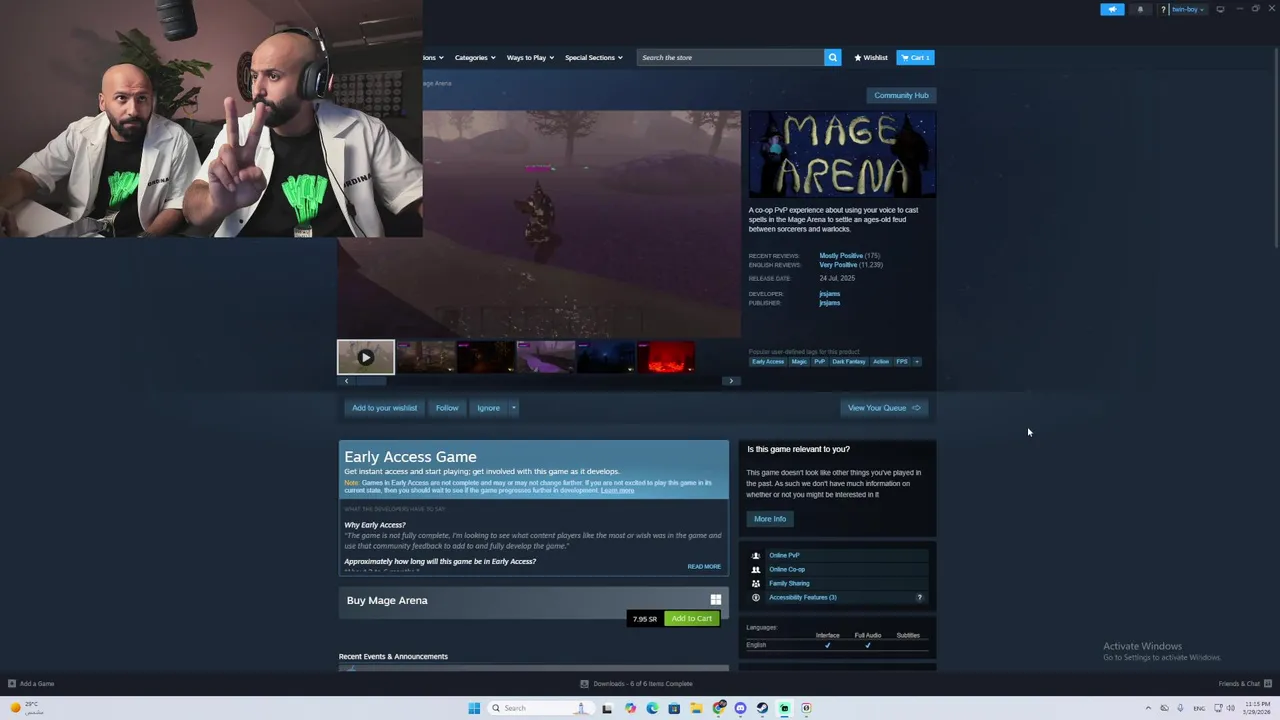
Task: Open Discord from the taskbar
Action: (x=740, y=708)
